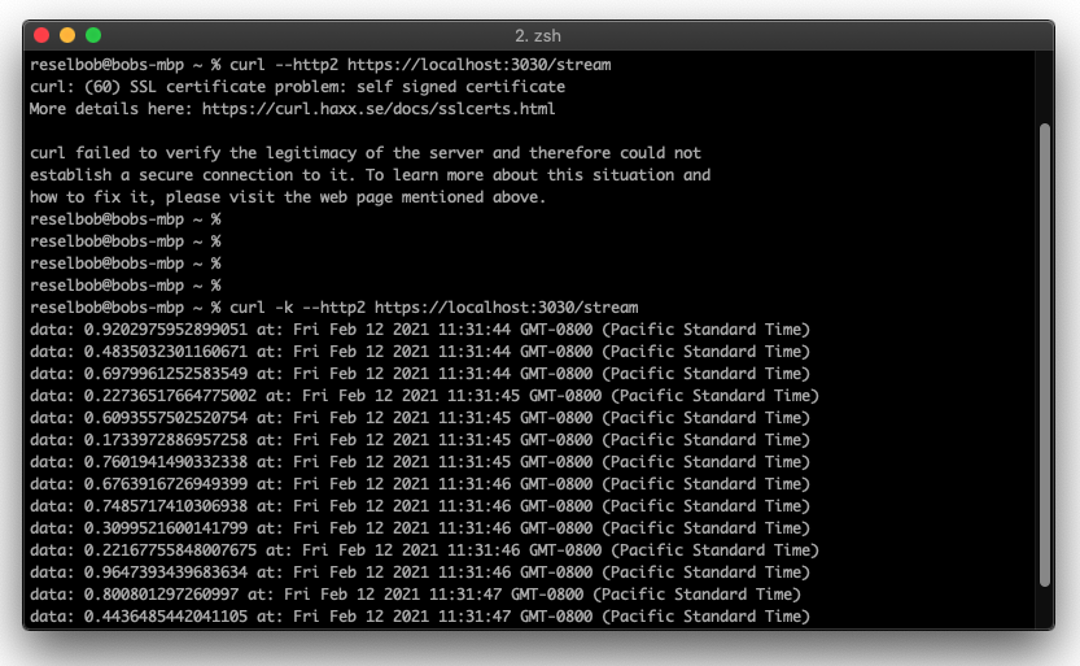This screenshot has width=1080, height=666.
Task: Close the zsh terminal window
Action: [41, 35]
